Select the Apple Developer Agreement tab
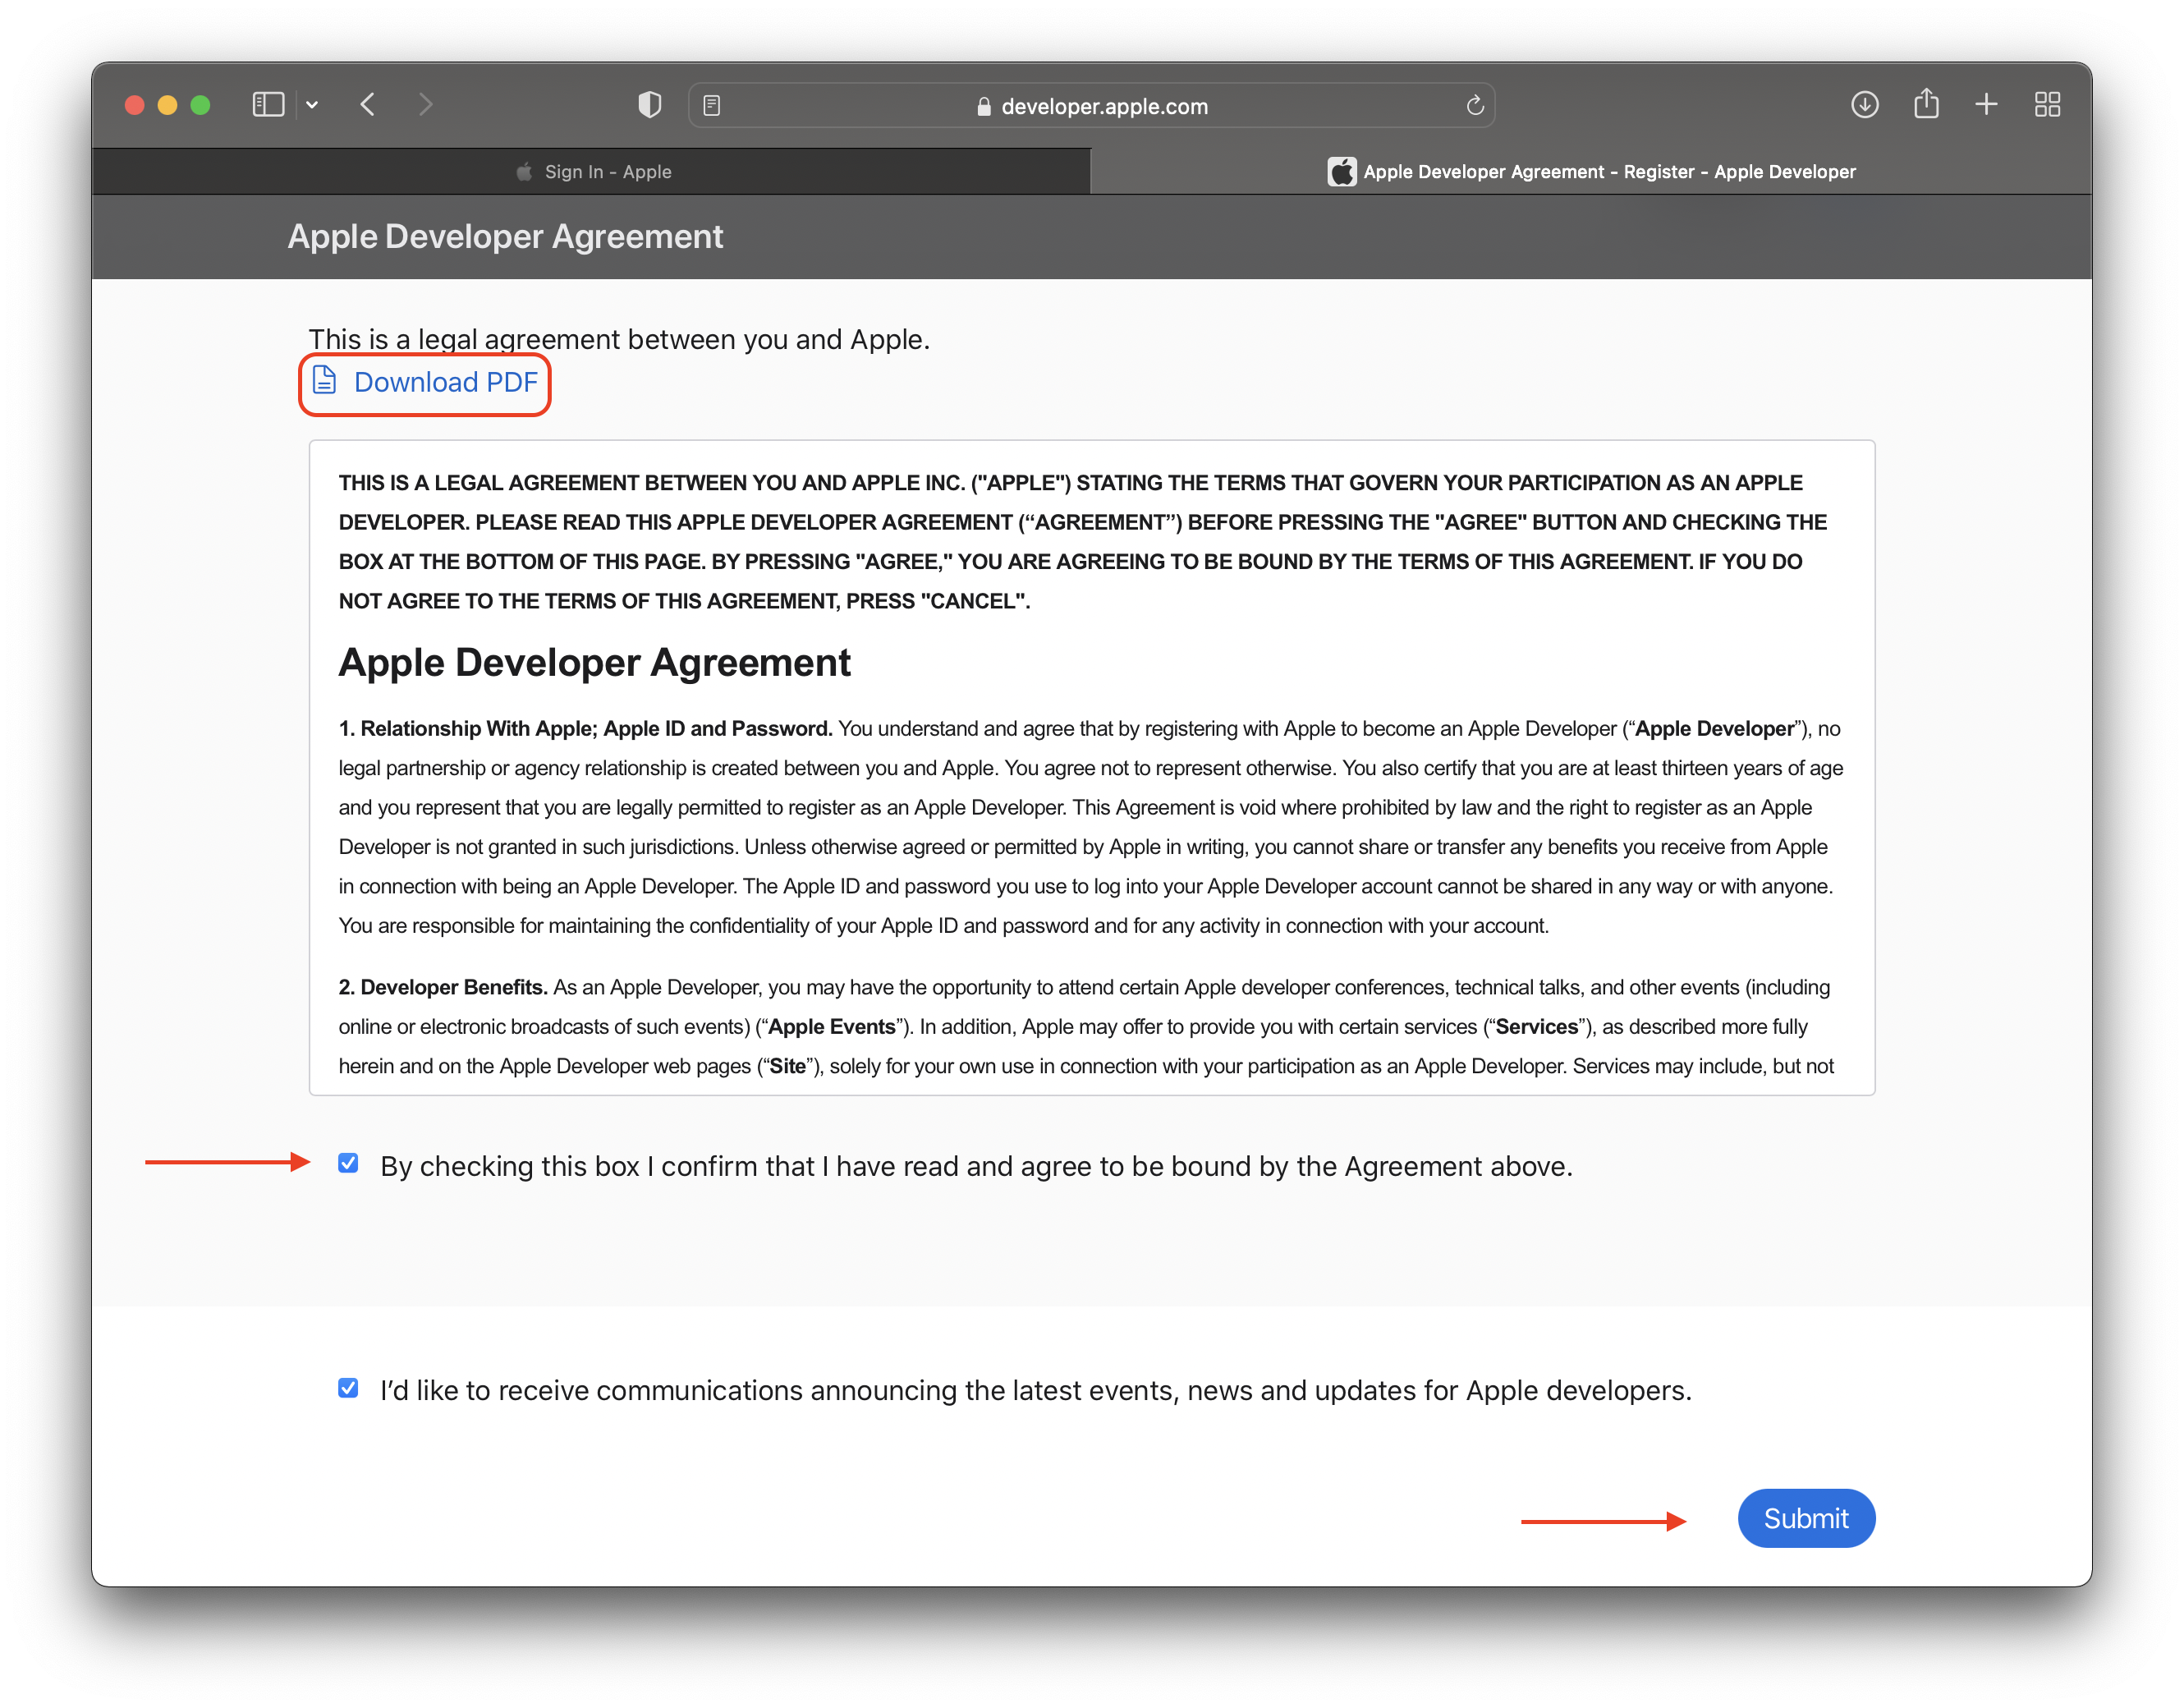The width and height of the screenshot is (2184, 1708). tap(1591, 172)
